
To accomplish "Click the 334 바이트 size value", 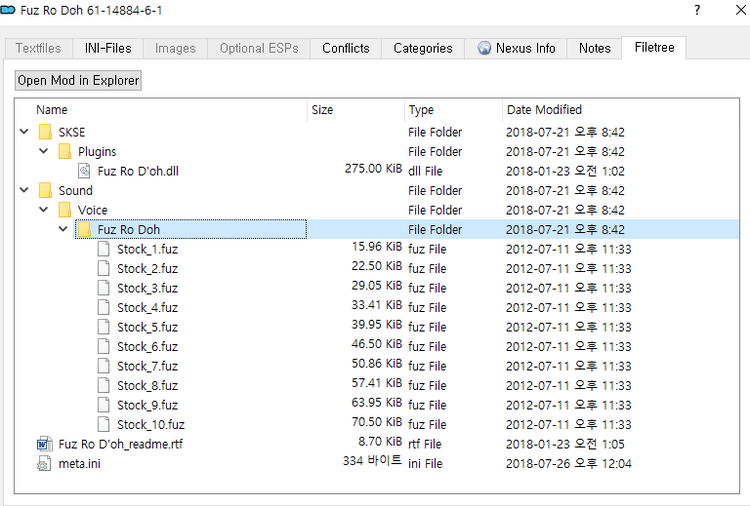I will point(372,461).
